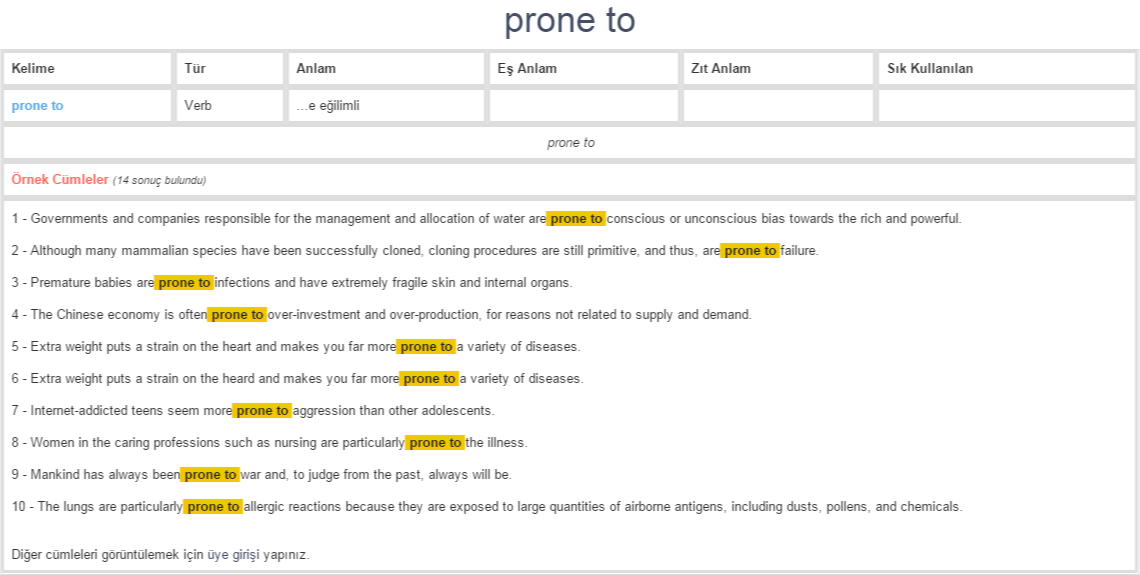The image size is (1140, 575).
Task: Click the large "prone to" page title
Action: pyautogui.click(x=570, y=21)
